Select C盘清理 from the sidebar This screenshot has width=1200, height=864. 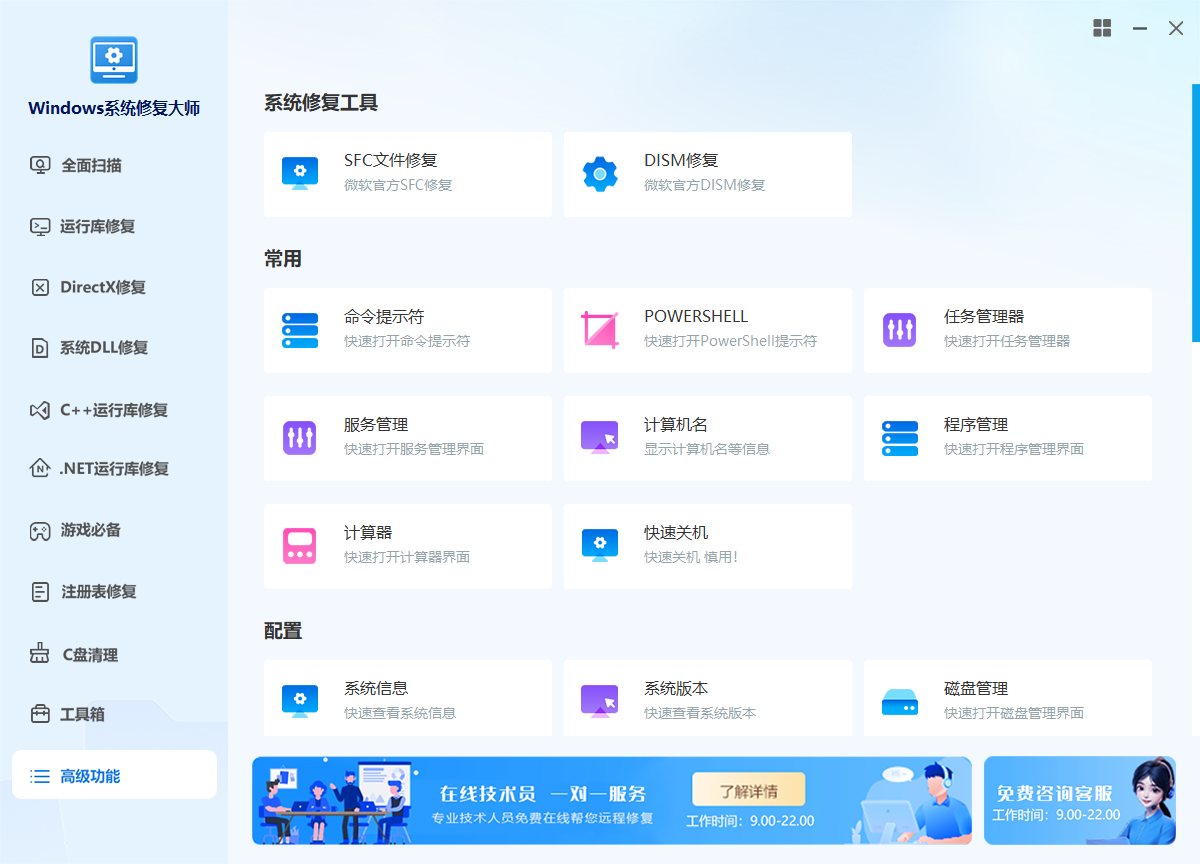tap(90, 655)
